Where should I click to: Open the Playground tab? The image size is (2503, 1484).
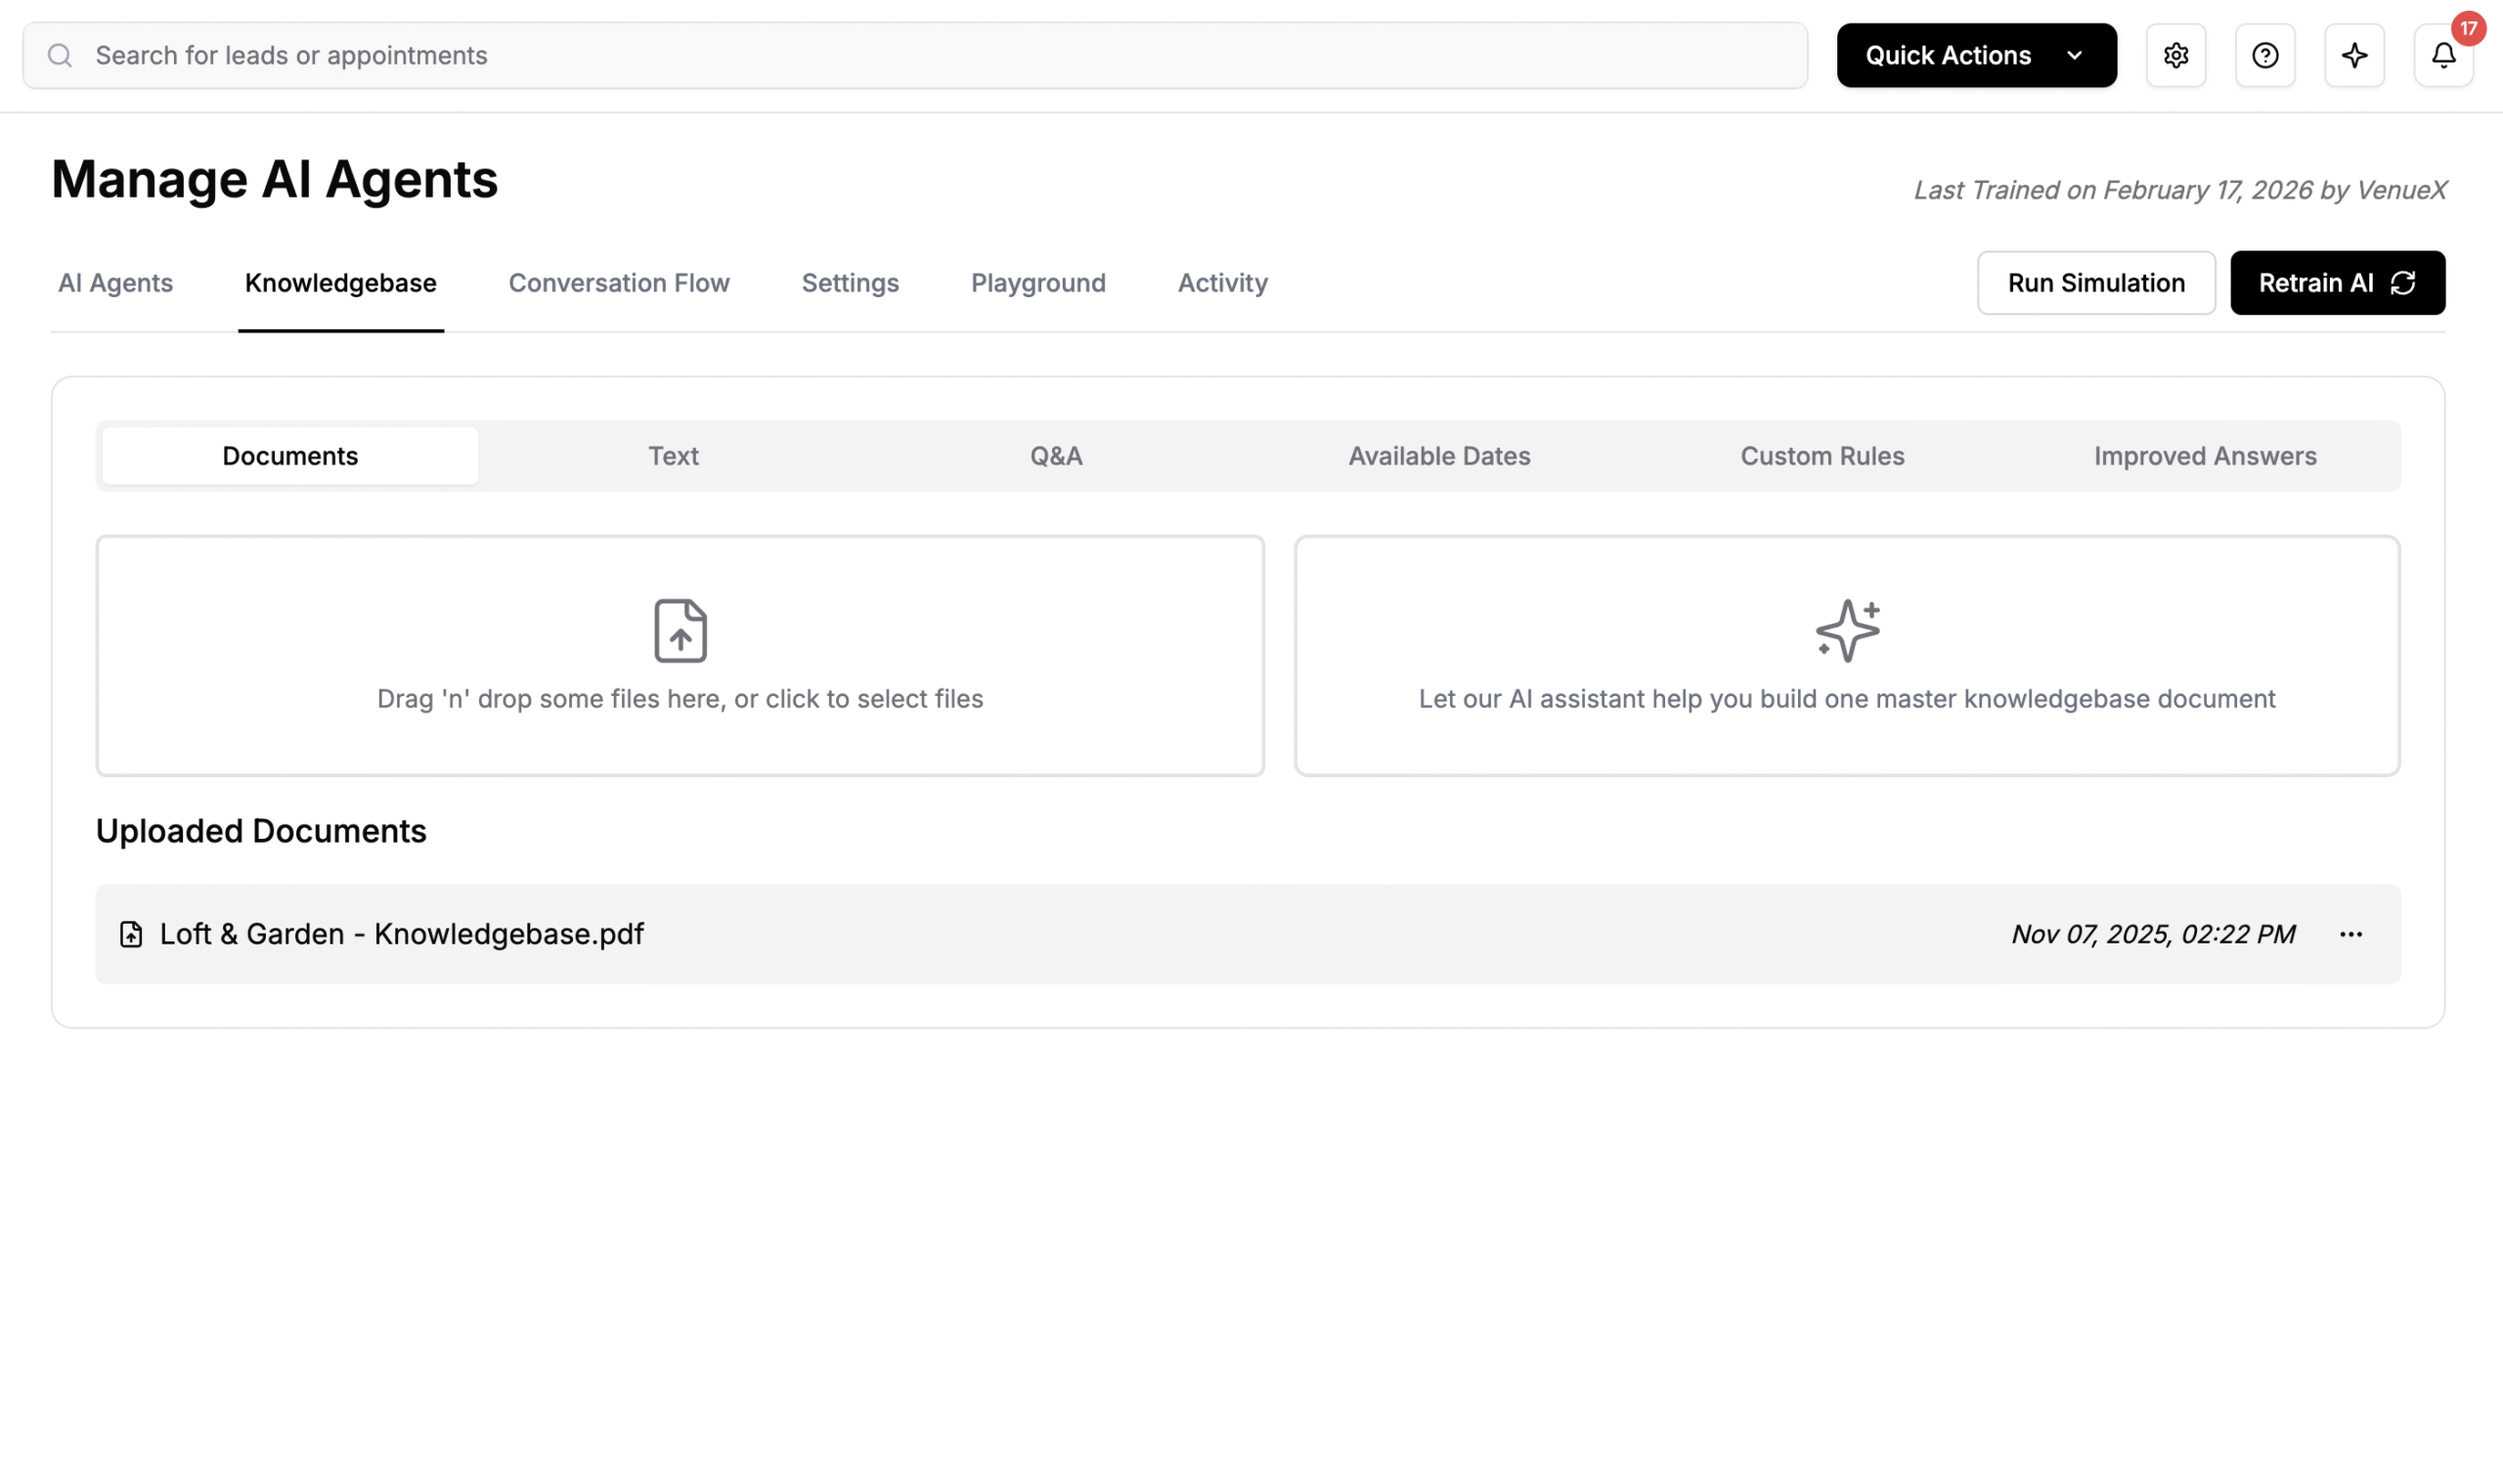[x=1037, y=283]
